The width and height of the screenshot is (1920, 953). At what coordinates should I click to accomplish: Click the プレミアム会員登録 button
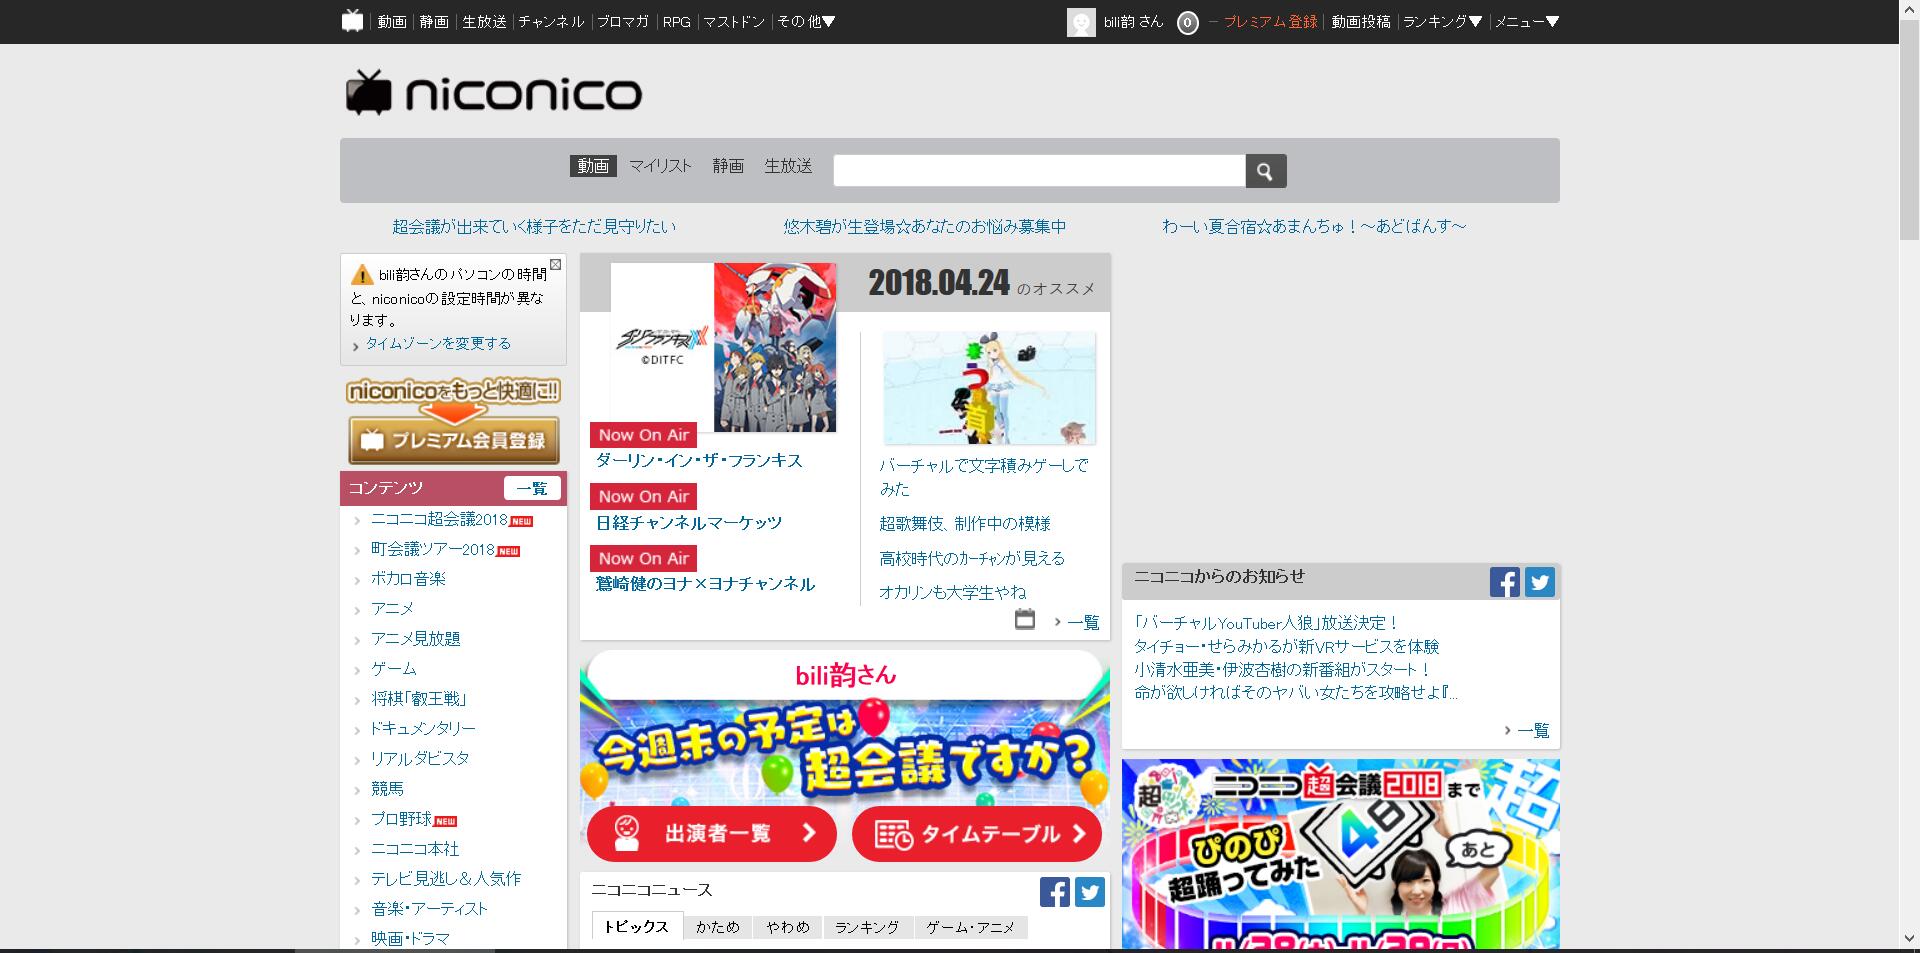pos(454,440)
